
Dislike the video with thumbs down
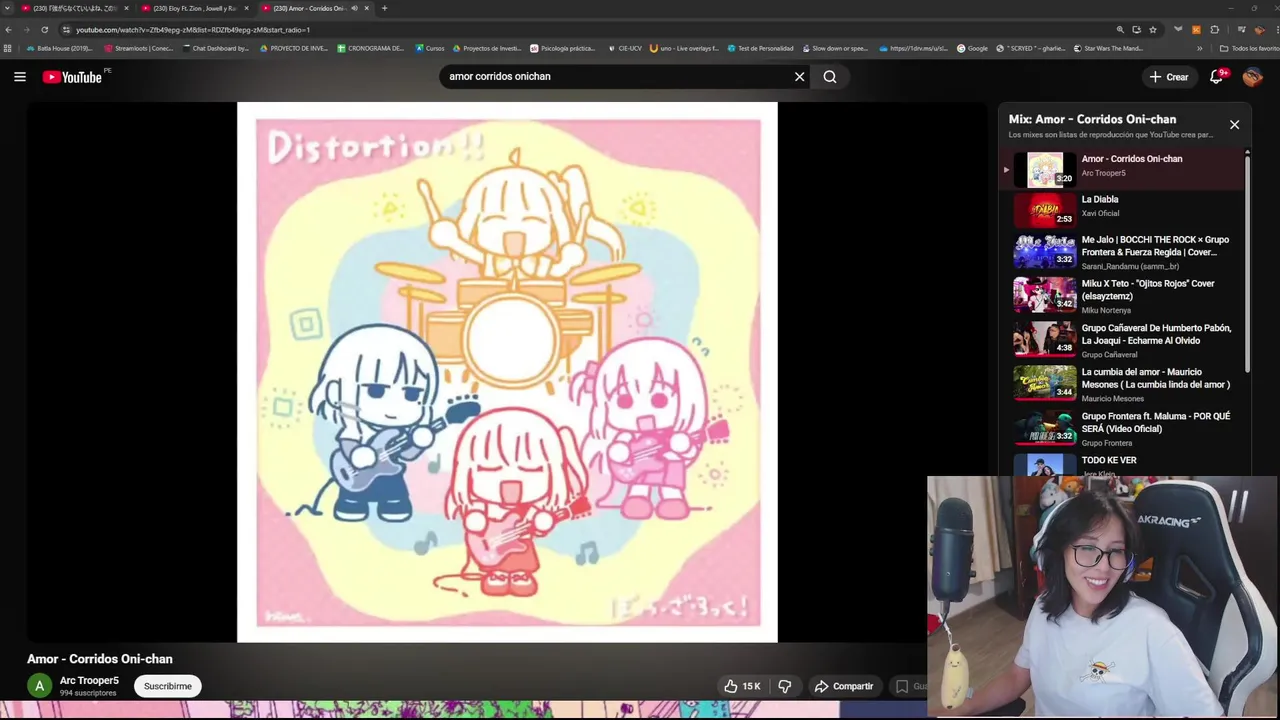point(785,686)
